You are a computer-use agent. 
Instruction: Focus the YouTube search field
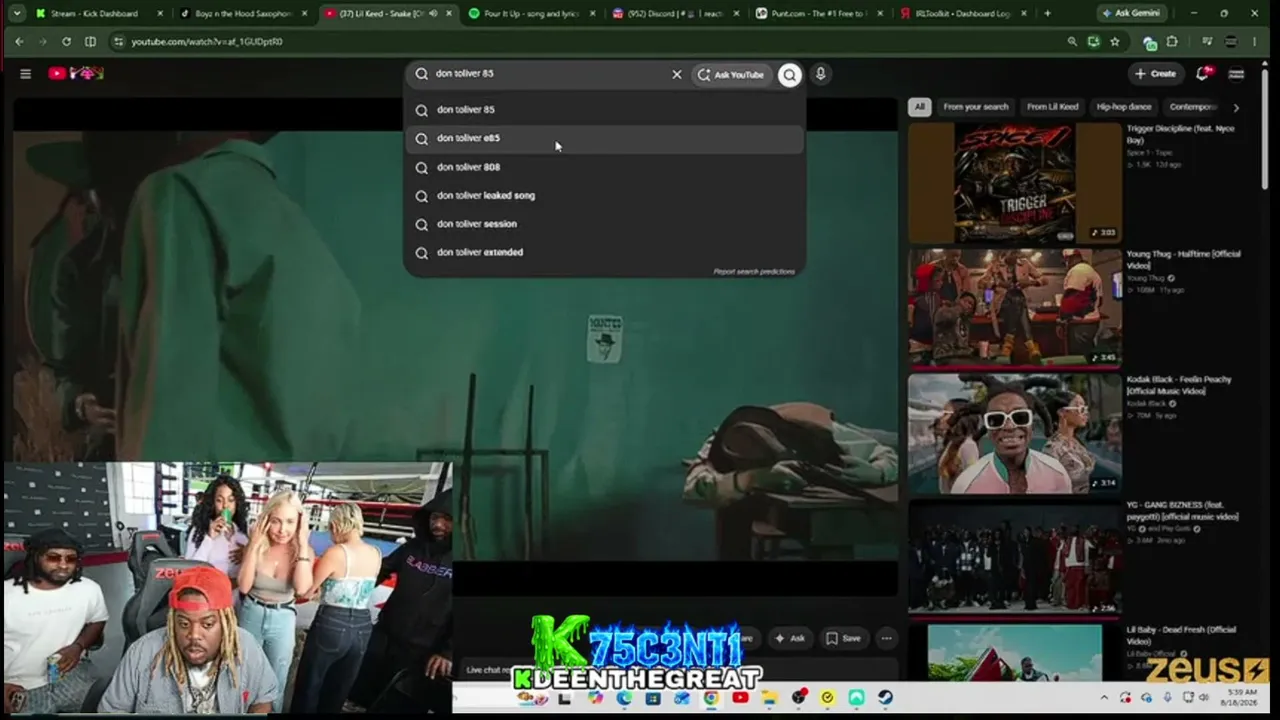pos(545,74)
